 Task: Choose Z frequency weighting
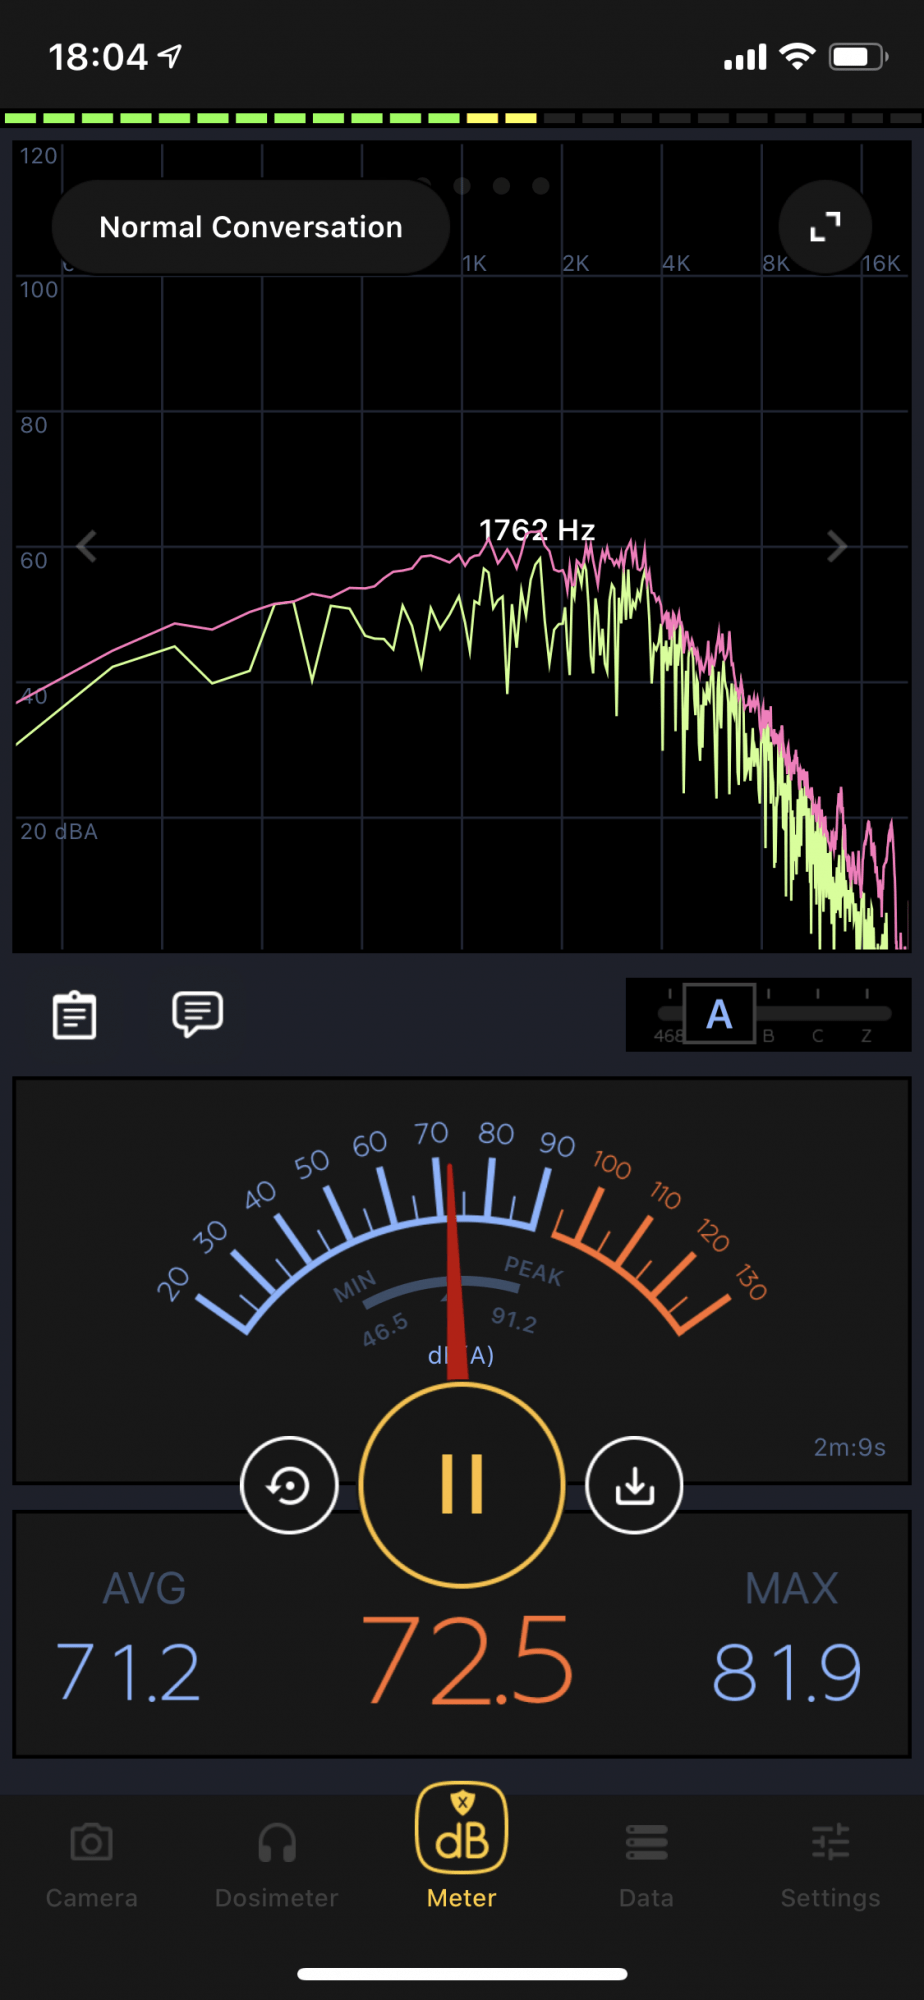tap(866, 1035)
